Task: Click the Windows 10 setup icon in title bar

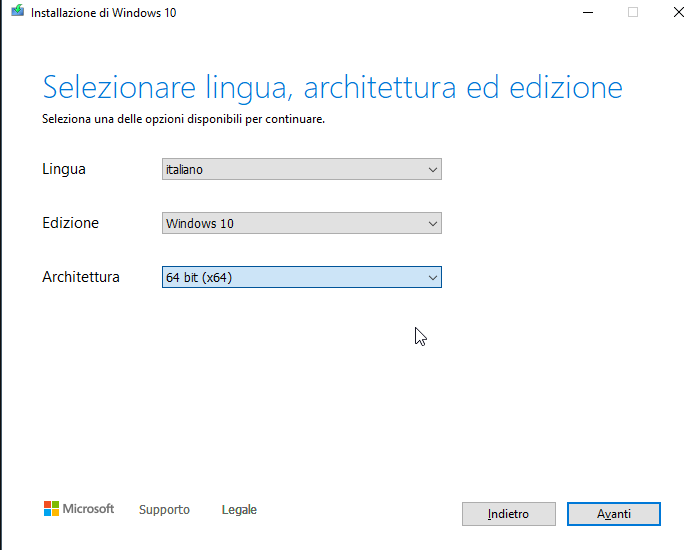Action: [17, 12]
